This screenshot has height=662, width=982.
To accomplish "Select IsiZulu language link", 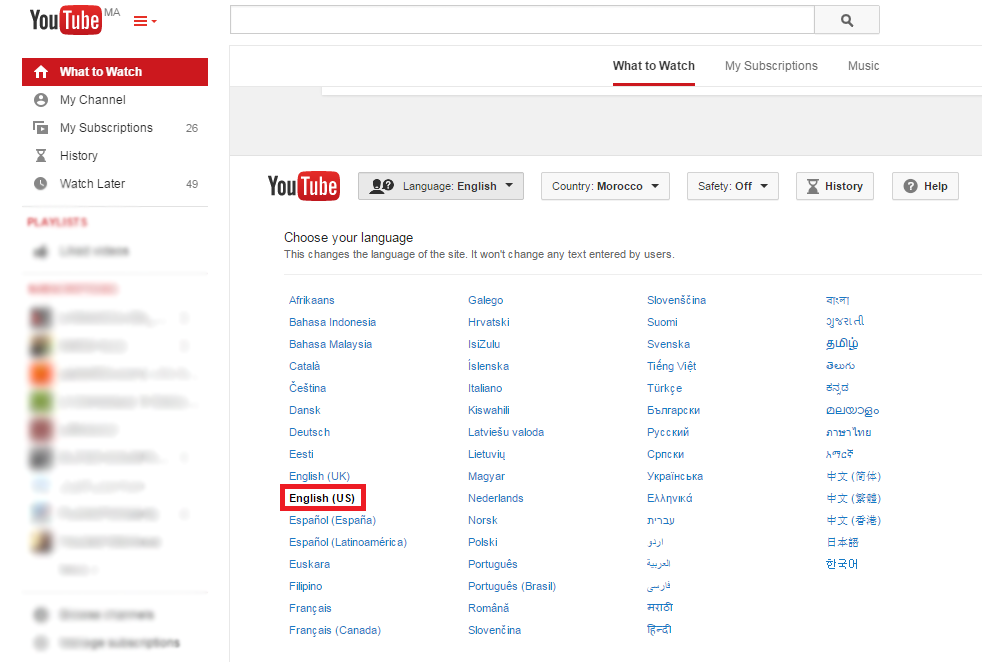I will click(x=484, y=344).
